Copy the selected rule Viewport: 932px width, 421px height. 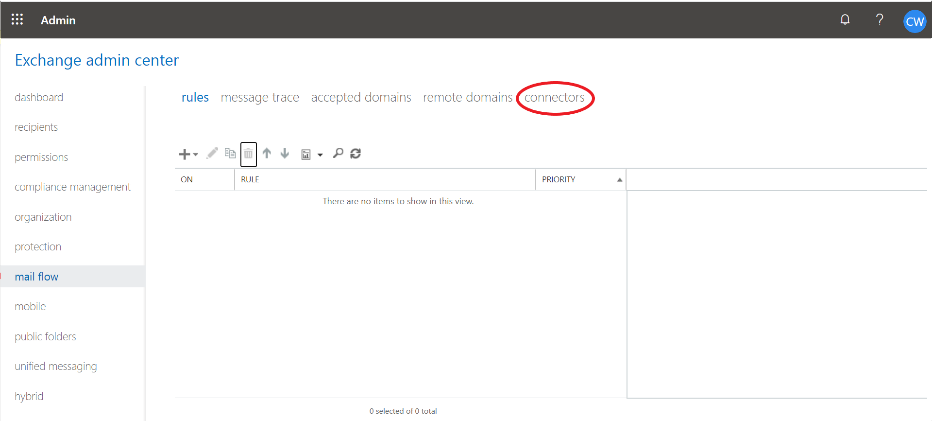(230, 153)
